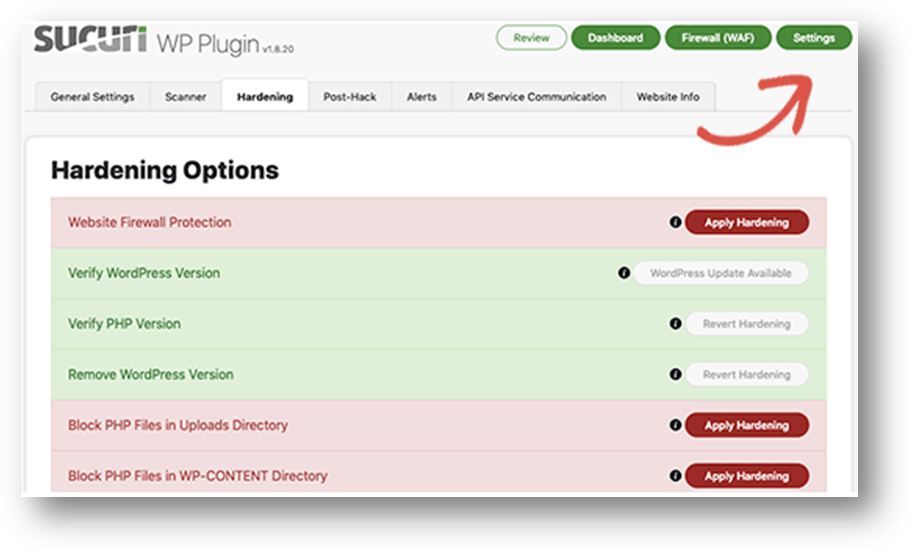Click the Review button
912x549 pixels.
531,38
